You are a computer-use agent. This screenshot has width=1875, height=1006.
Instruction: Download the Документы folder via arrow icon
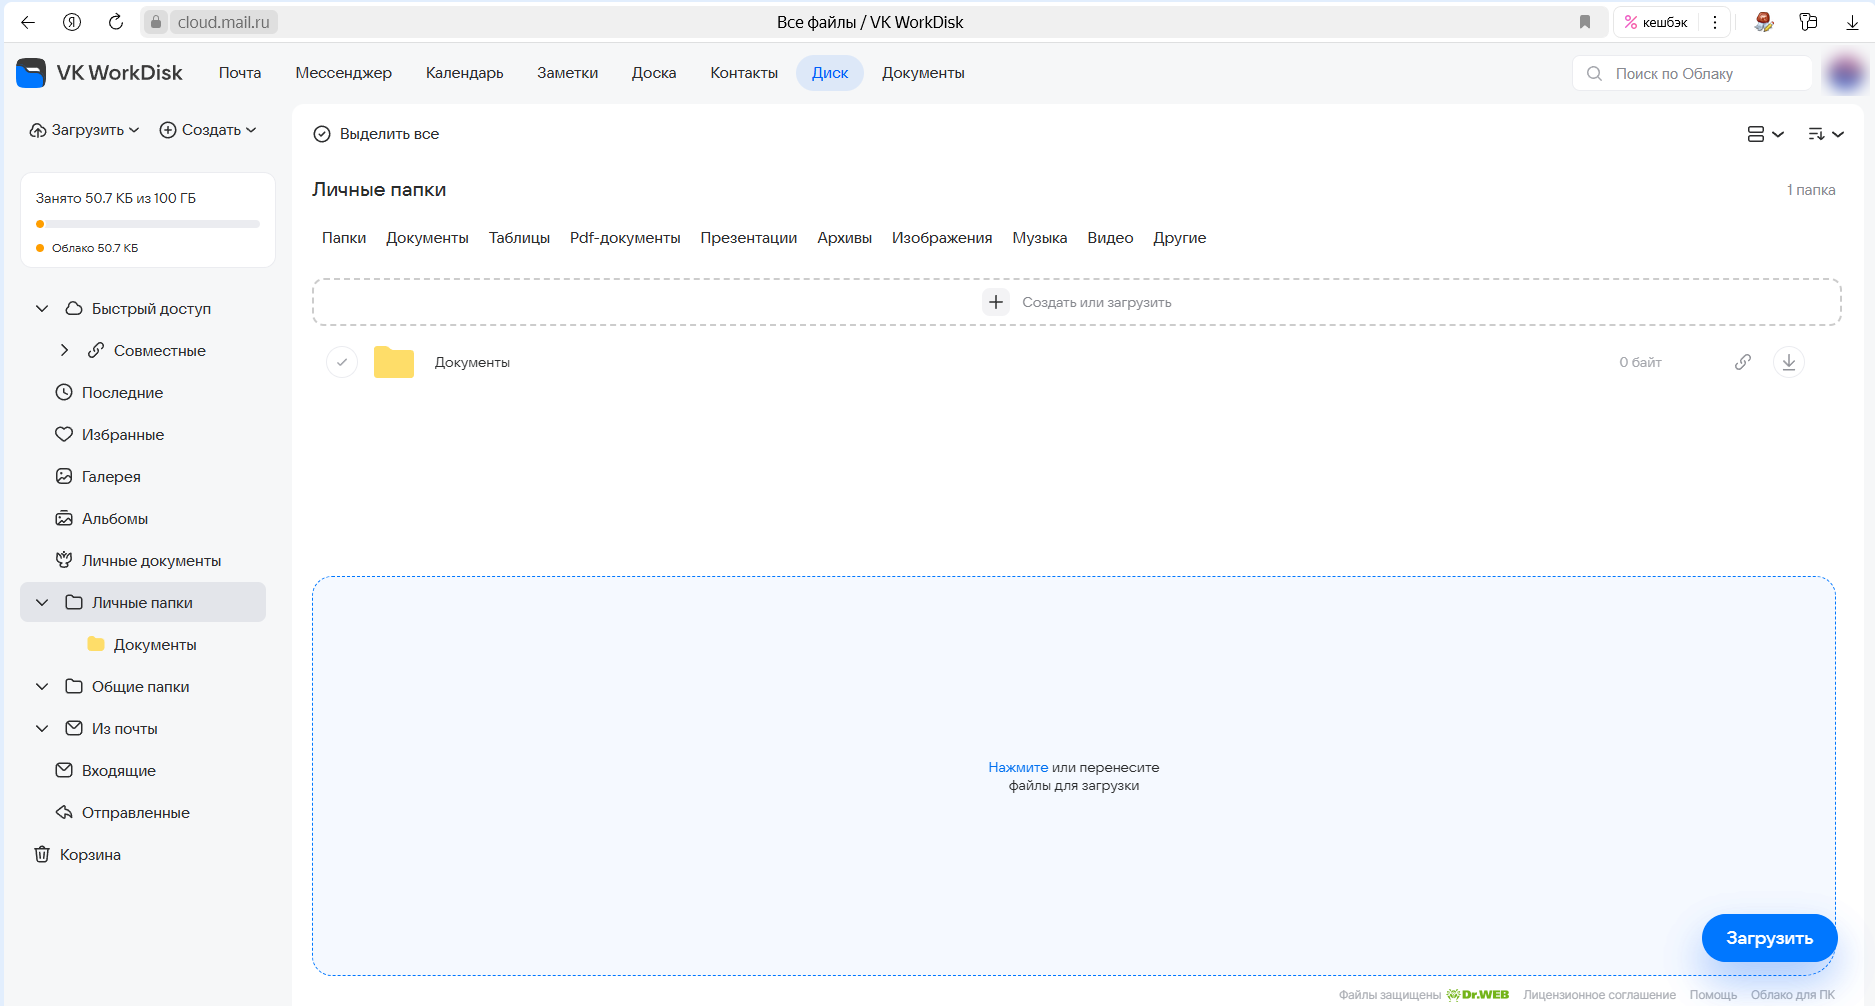click(x=1788, y=362)
